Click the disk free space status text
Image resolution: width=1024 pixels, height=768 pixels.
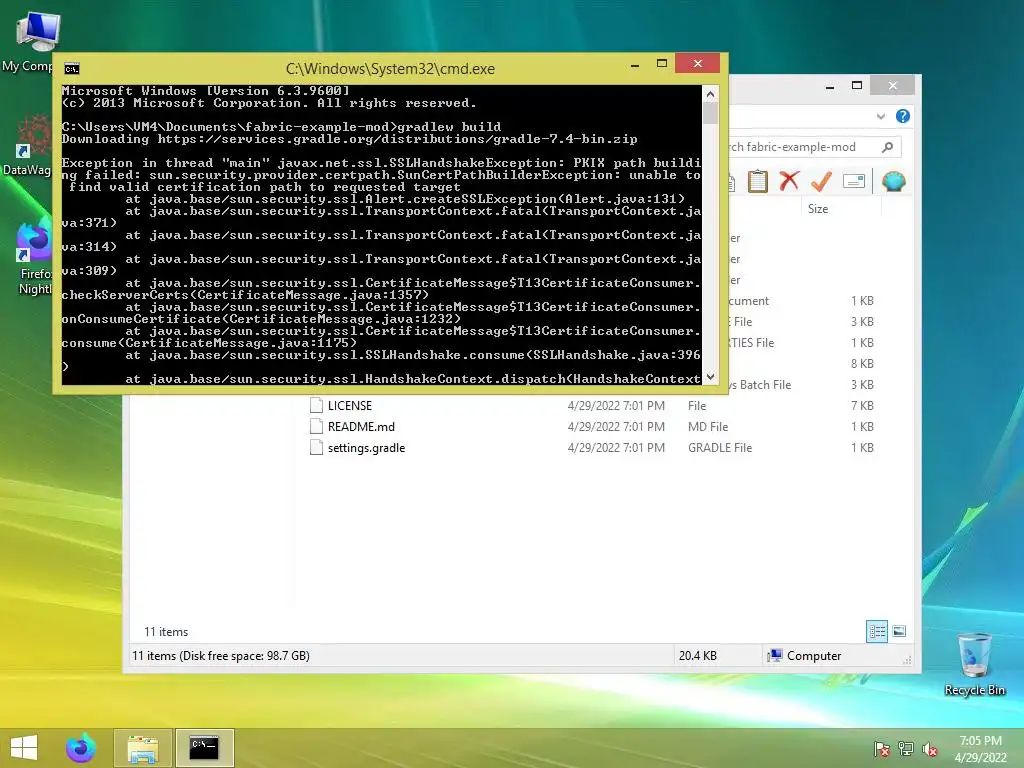pyautogui.click(x=221, y=656)
